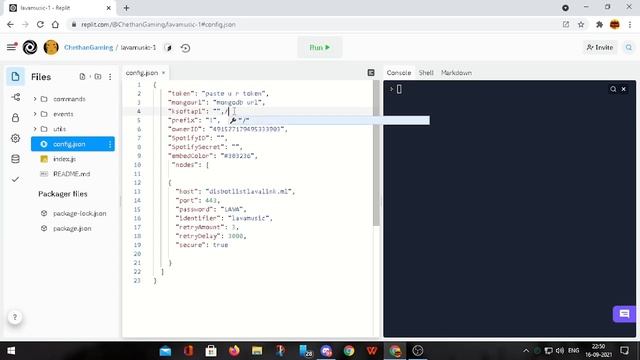Open the lavamusic-1 repl name
640x360 pixels.
[138, 47]
